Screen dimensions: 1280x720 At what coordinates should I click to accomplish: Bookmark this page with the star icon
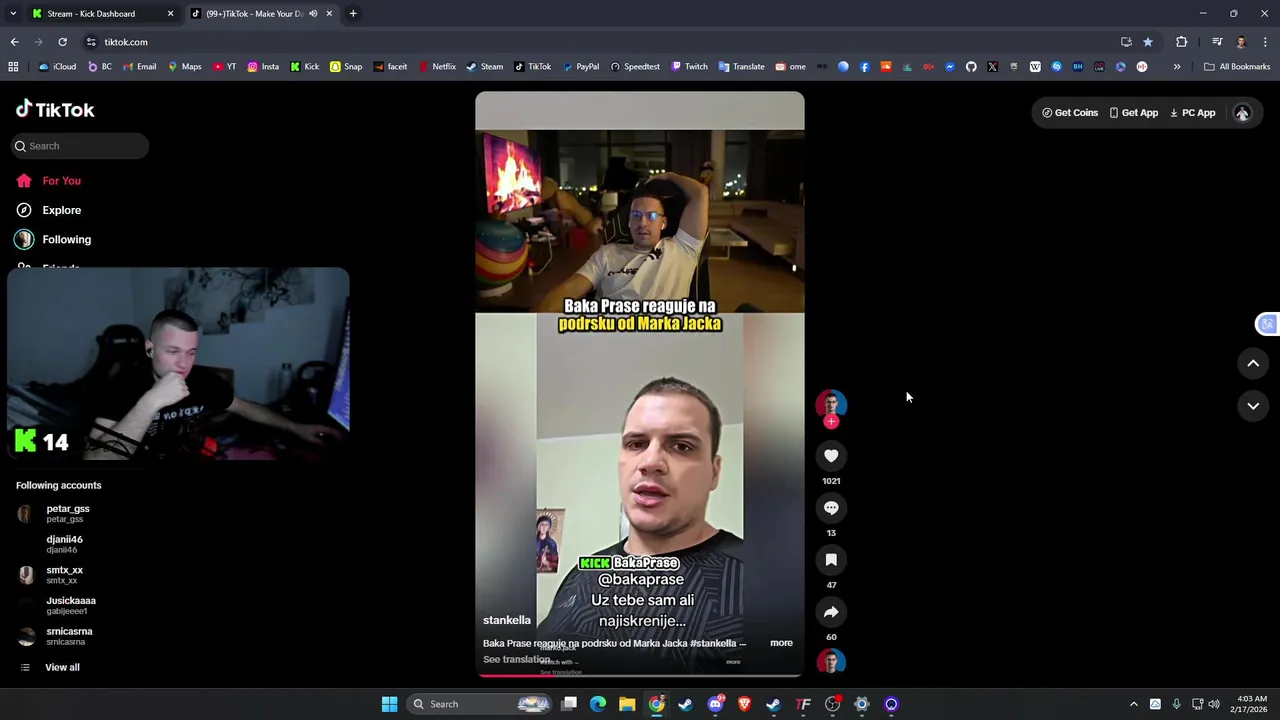tap(1148, 42)
